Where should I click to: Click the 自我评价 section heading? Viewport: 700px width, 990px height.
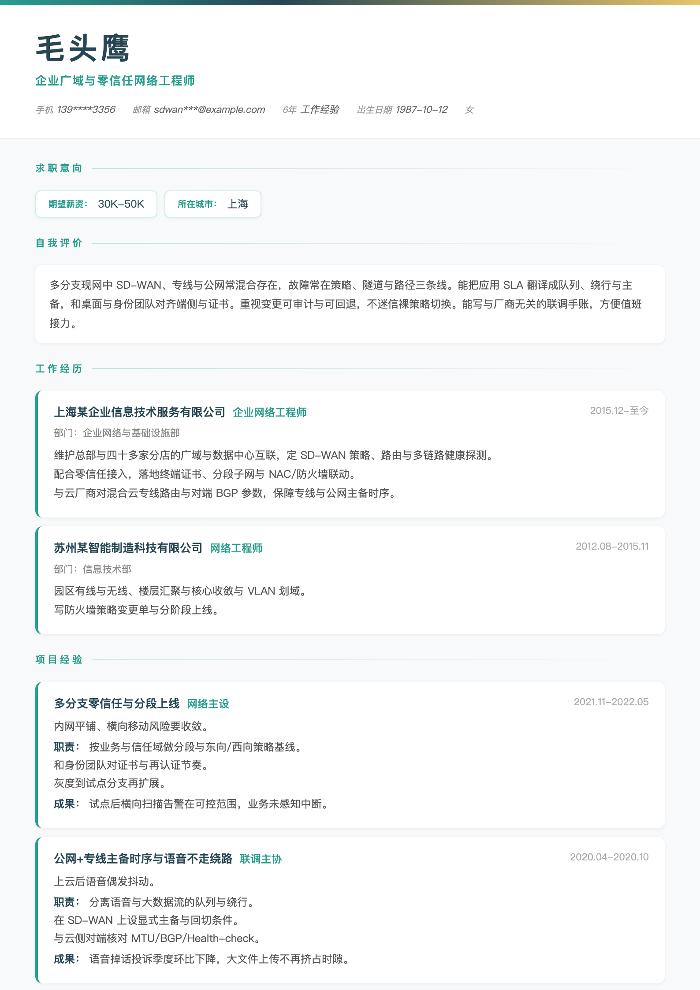(59, 242)
